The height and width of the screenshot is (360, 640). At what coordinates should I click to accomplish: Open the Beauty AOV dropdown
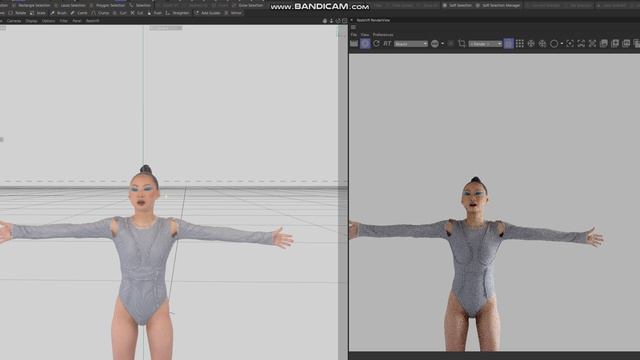pos(411,44)
